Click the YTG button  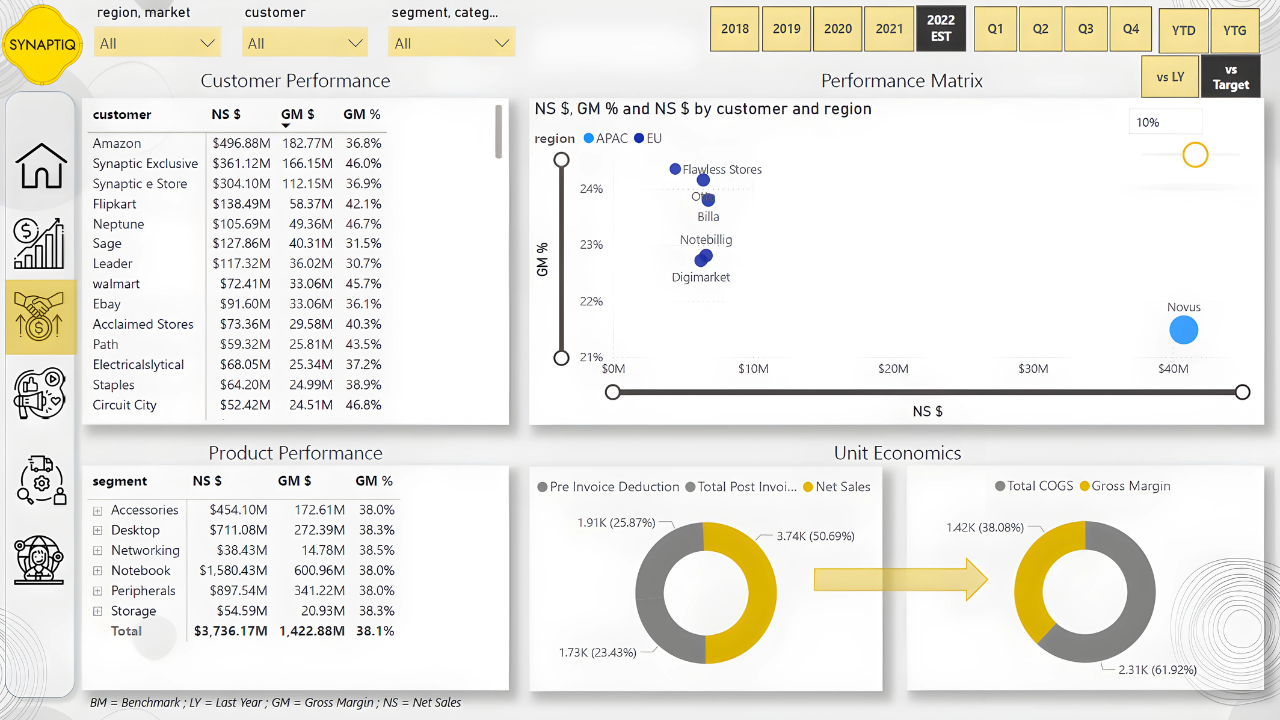tap(1235, 30)
